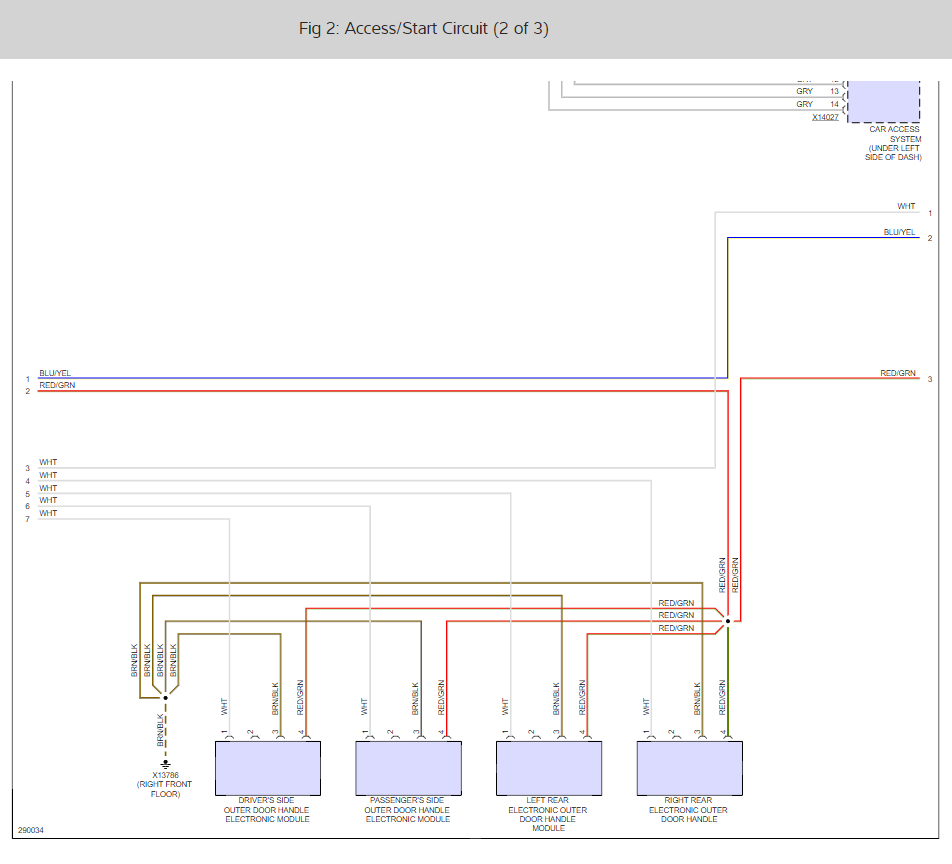Click the WHT label at top-right pin 1
Image resolution: width=952 pixels, height=864 pixels.
[906, 207]
